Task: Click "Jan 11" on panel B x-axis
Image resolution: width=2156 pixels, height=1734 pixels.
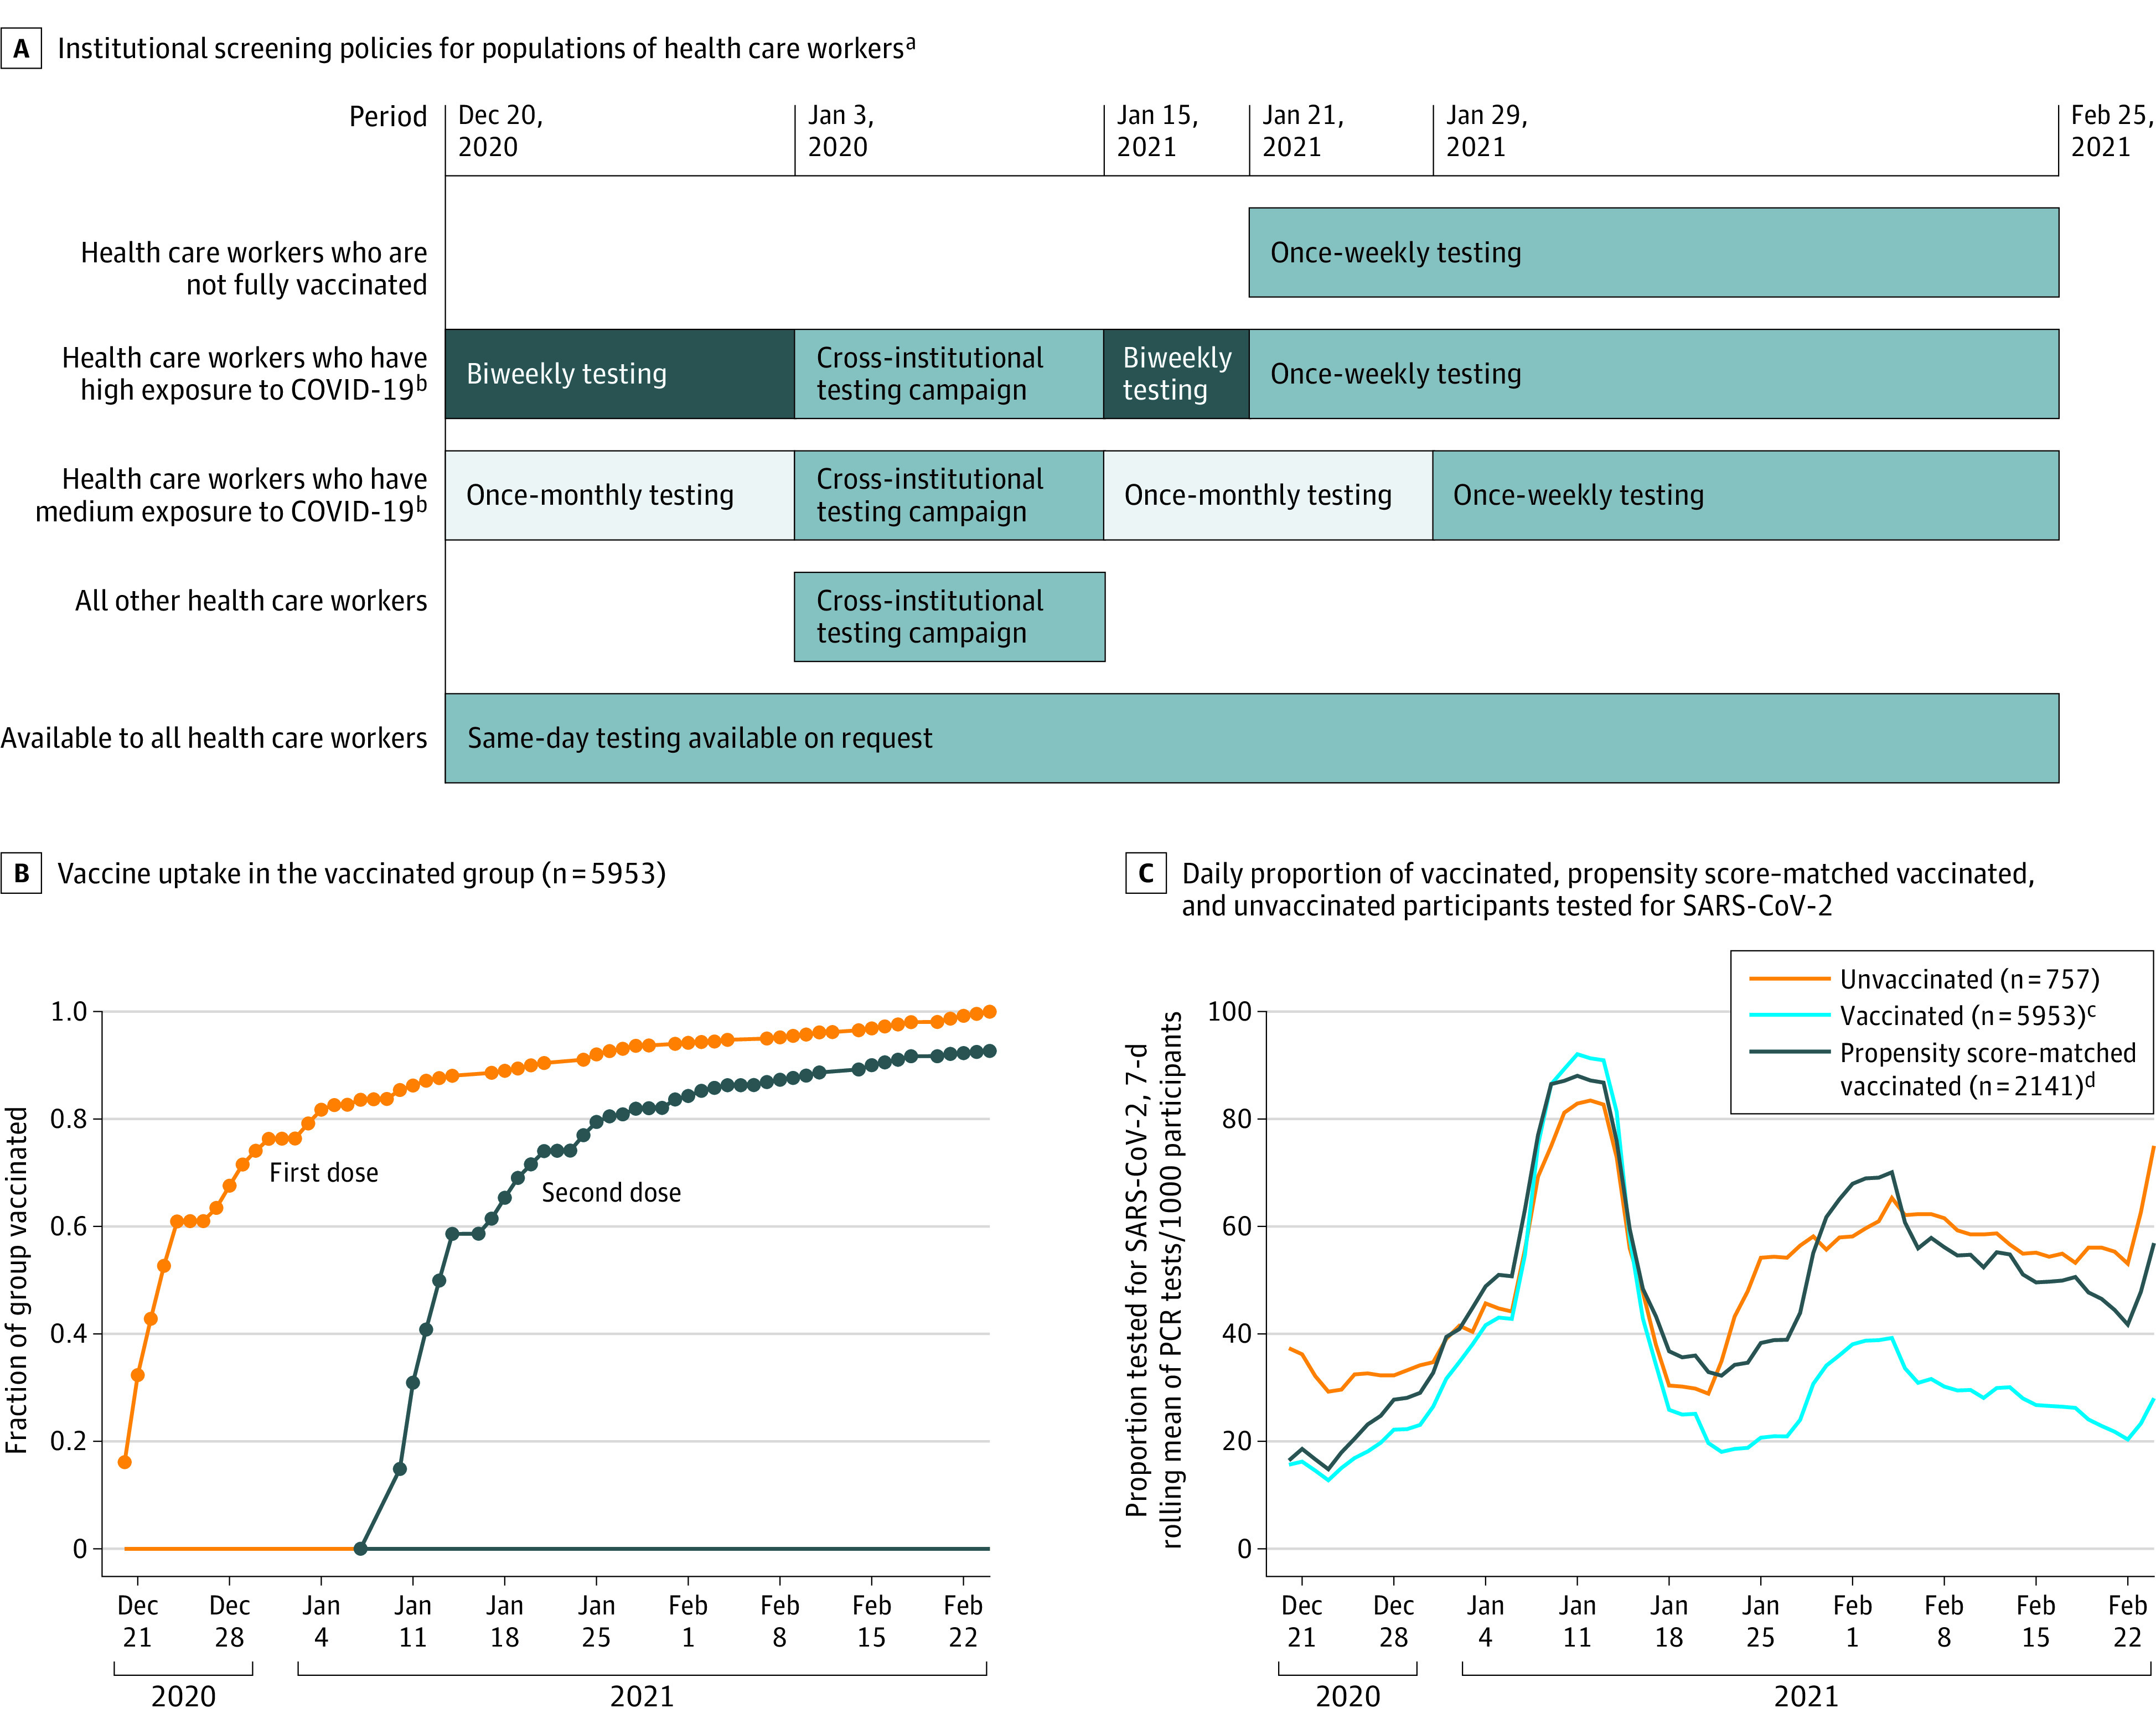Action: coord(413,1621)
